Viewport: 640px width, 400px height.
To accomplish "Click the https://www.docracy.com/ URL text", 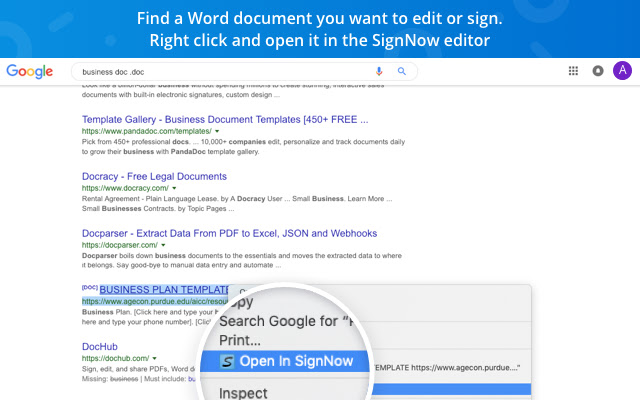I will (125, 188).
